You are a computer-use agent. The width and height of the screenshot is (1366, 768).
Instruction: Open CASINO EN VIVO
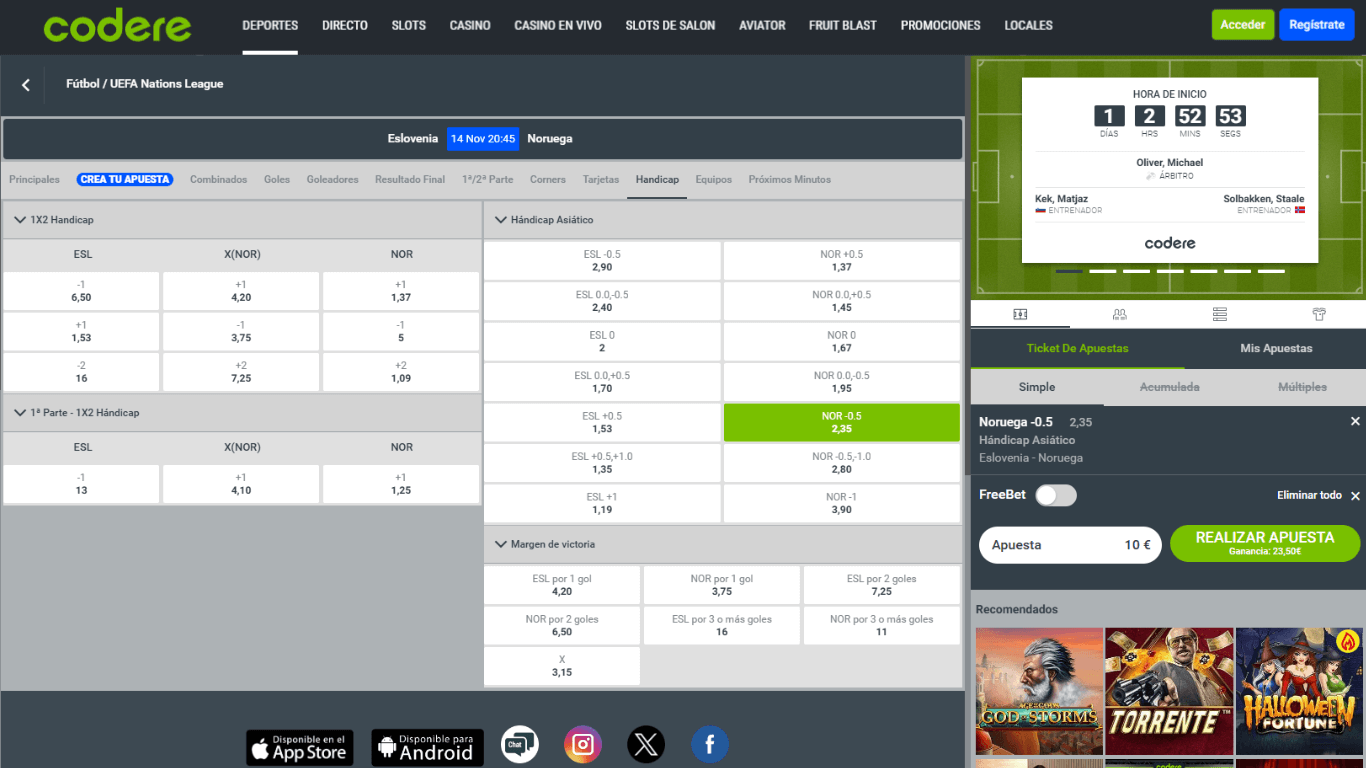tap(558, 26)
